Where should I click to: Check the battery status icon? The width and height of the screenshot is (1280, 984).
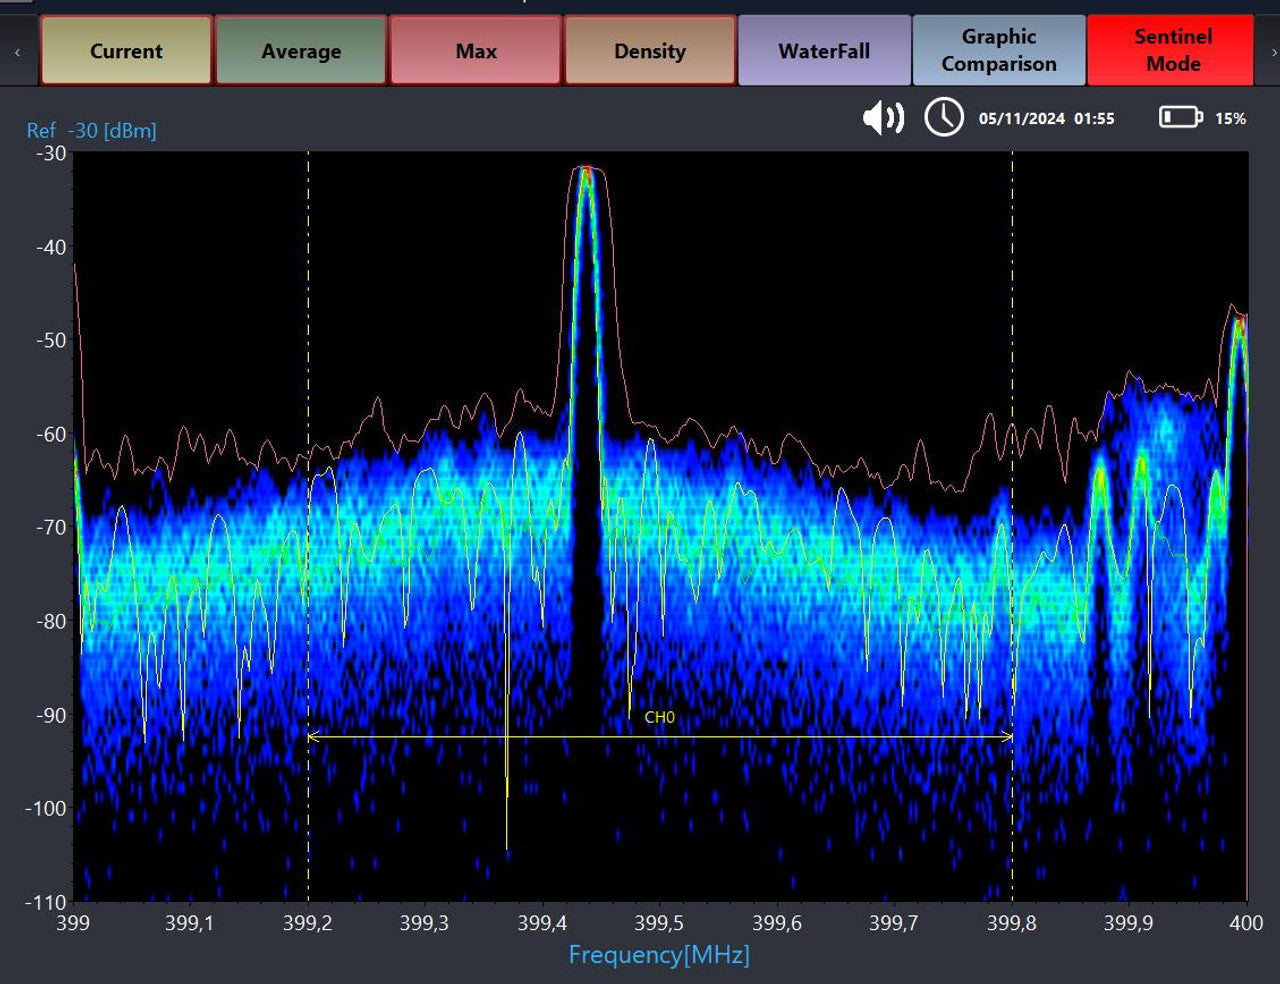click(1180, 118)
